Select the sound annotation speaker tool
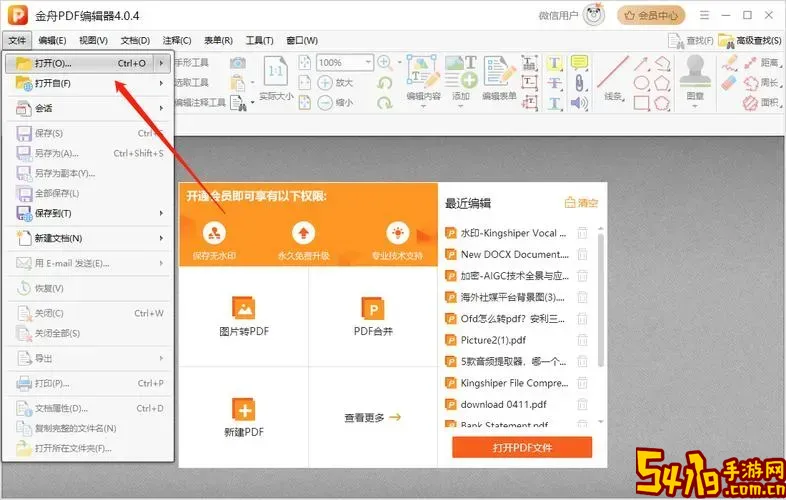 point(579,103)
